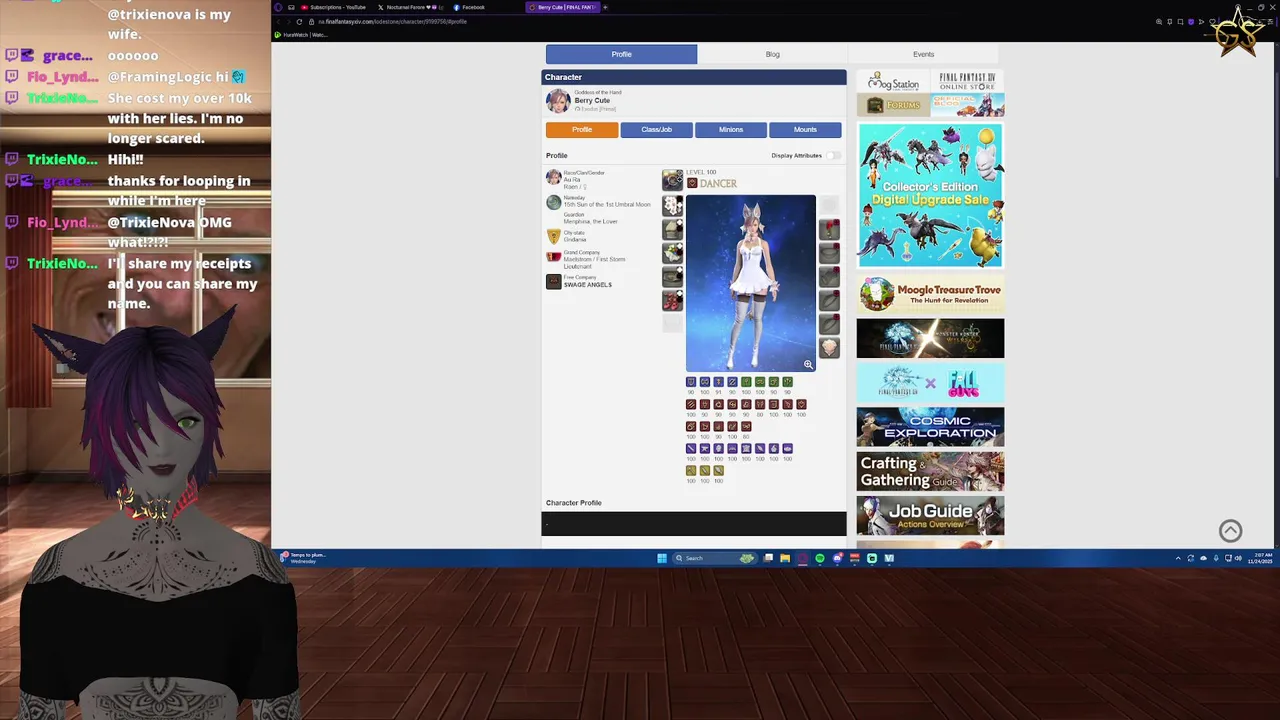Open the Forums banner link
The height and width of the screenshot is (720, 1280).
click(x=893, y=105)
